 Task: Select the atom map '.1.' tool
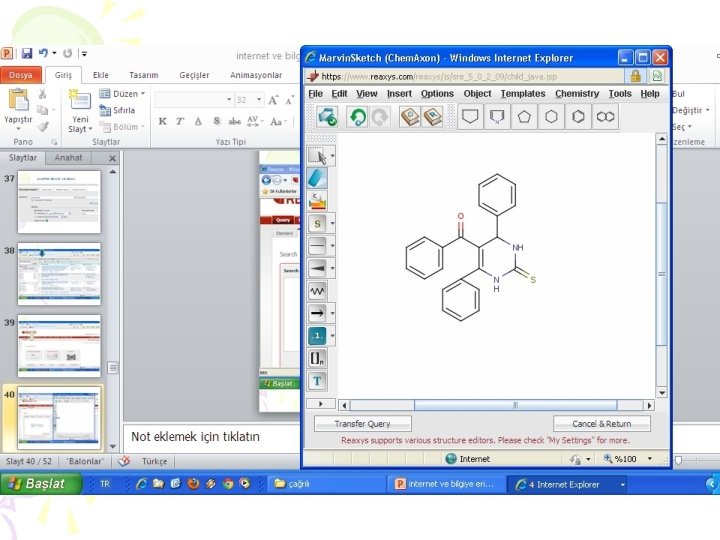(317, 336)
